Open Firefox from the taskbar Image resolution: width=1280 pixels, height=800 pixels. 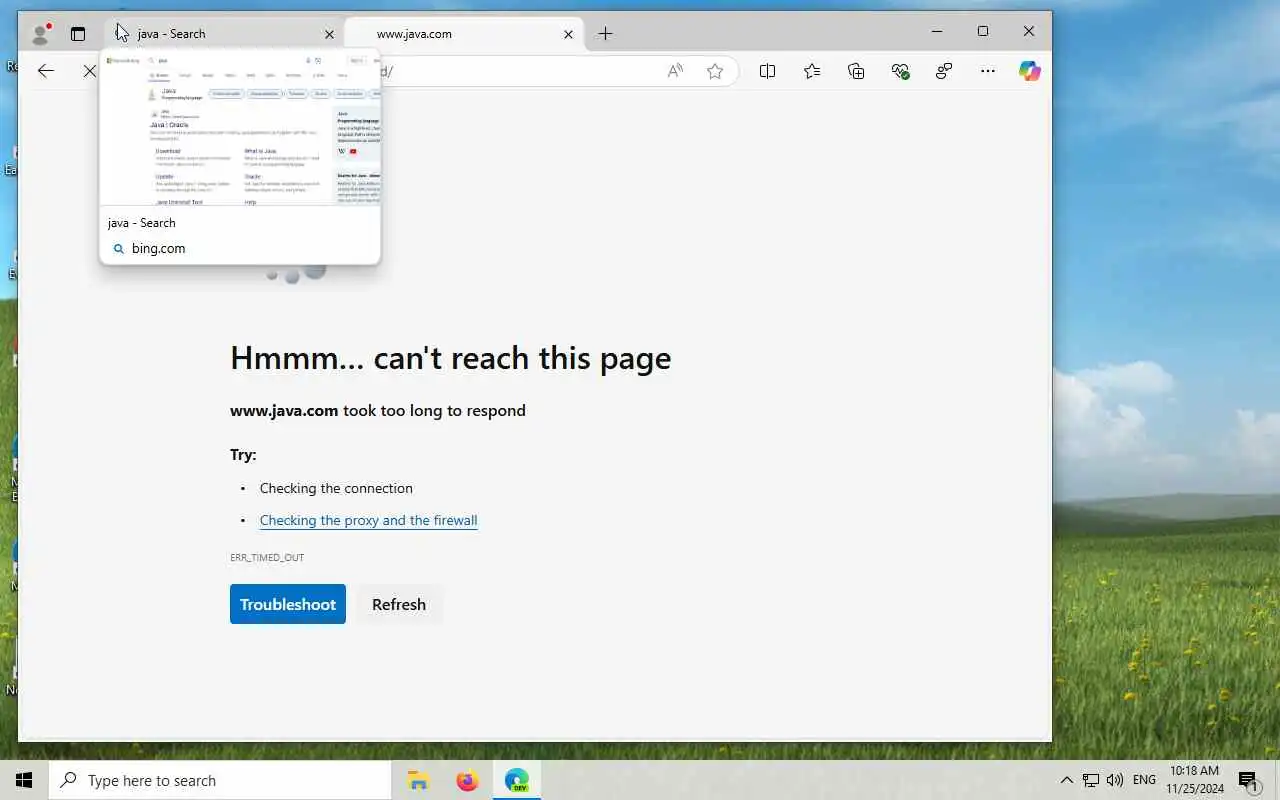pos(467,780)
